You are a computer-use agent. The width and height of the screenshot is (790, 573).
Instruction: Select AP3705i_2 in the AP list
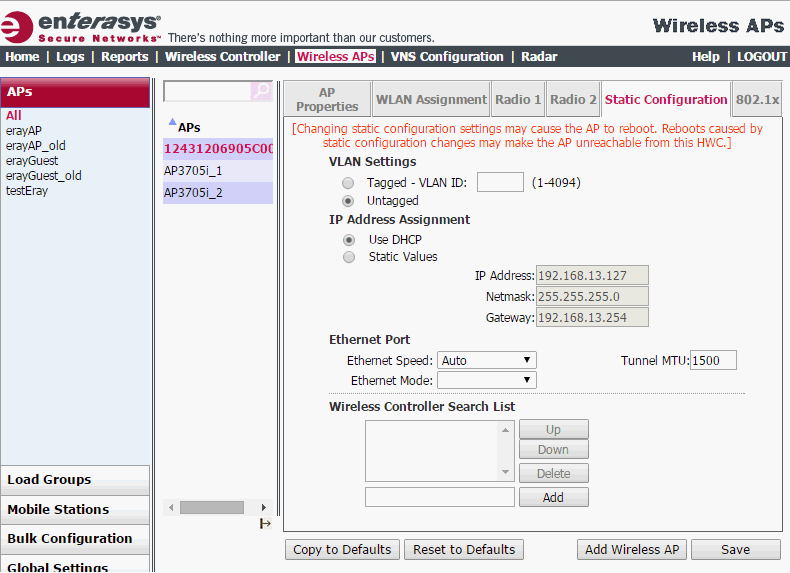click(x=218, y=193)
